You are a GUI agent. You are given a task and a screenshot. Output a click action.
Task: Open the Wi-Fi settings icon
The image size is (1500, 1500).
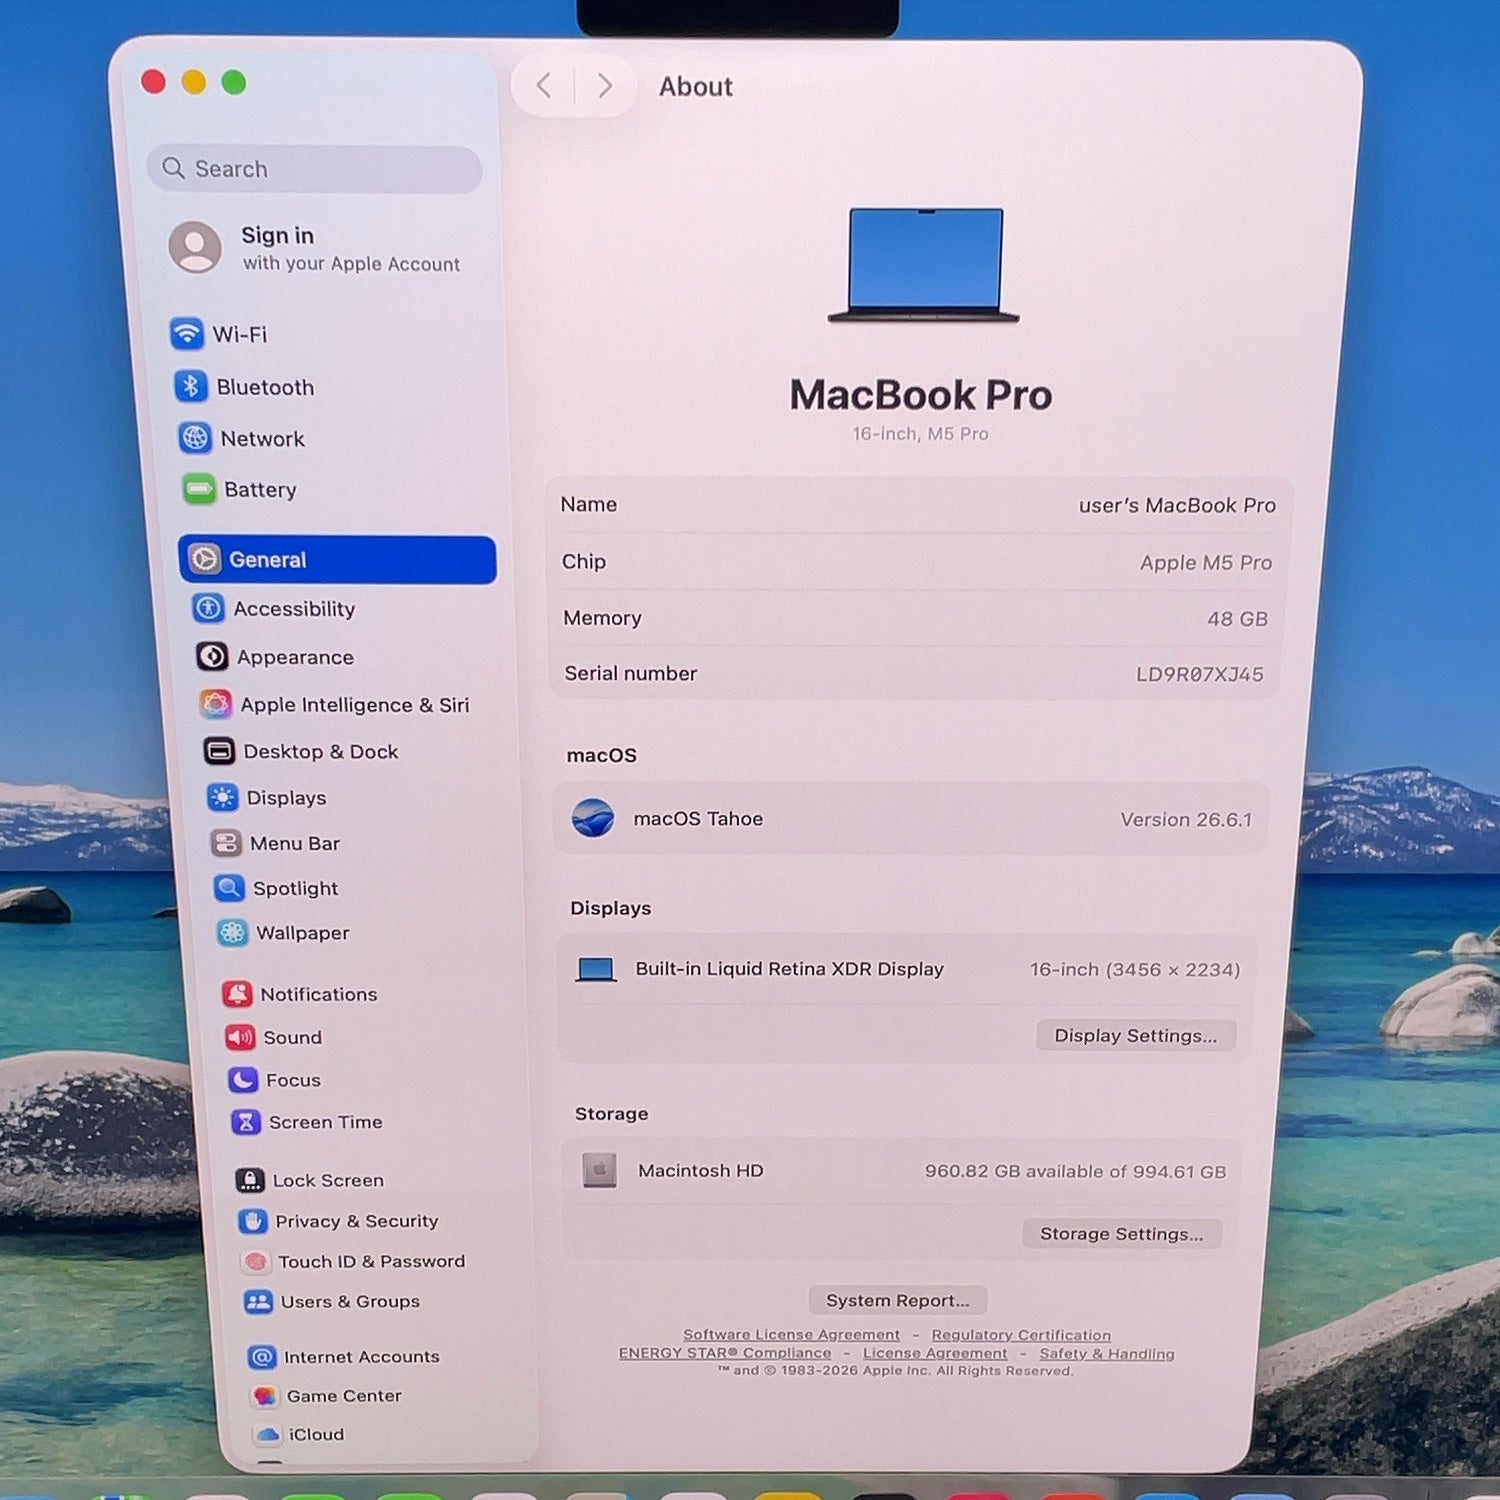pyautogui.click(x=187, y=333)
